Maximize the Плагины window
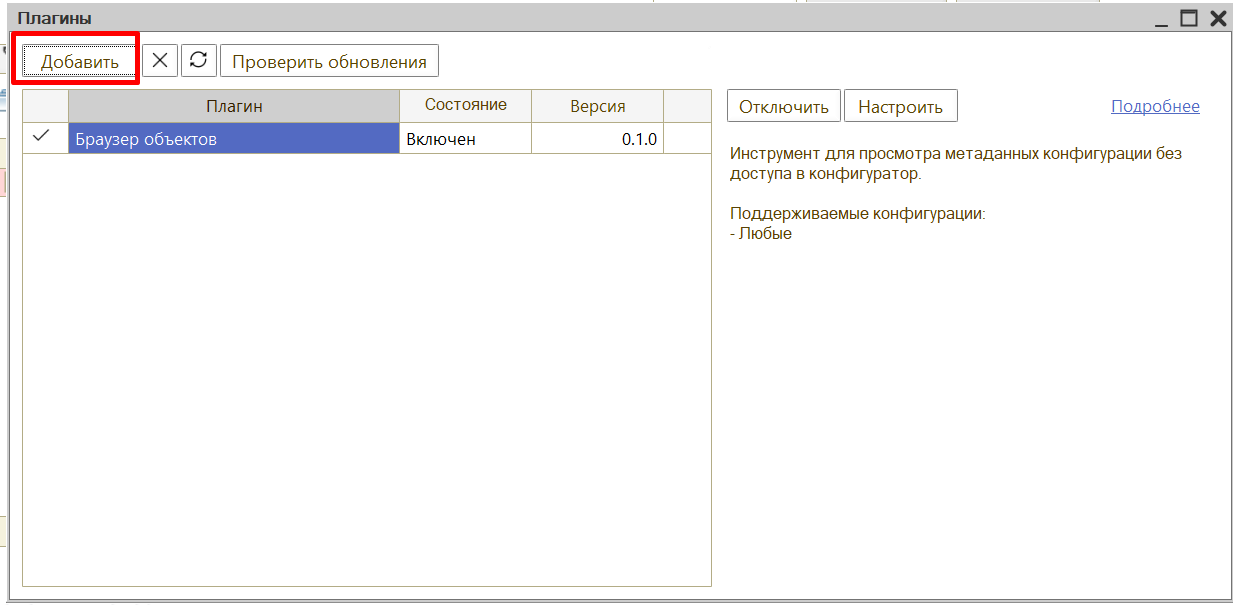 (1188, 18)
